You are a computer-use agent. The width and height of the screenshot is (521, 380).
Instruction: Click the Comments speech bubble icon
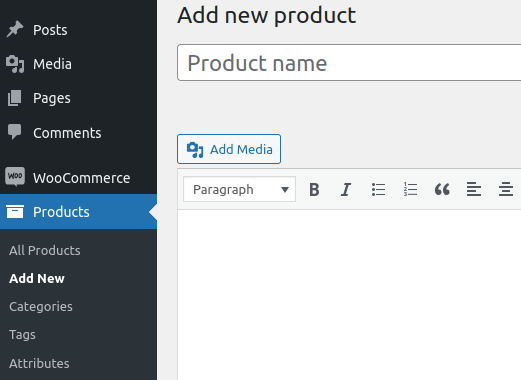tap(14, 132)
